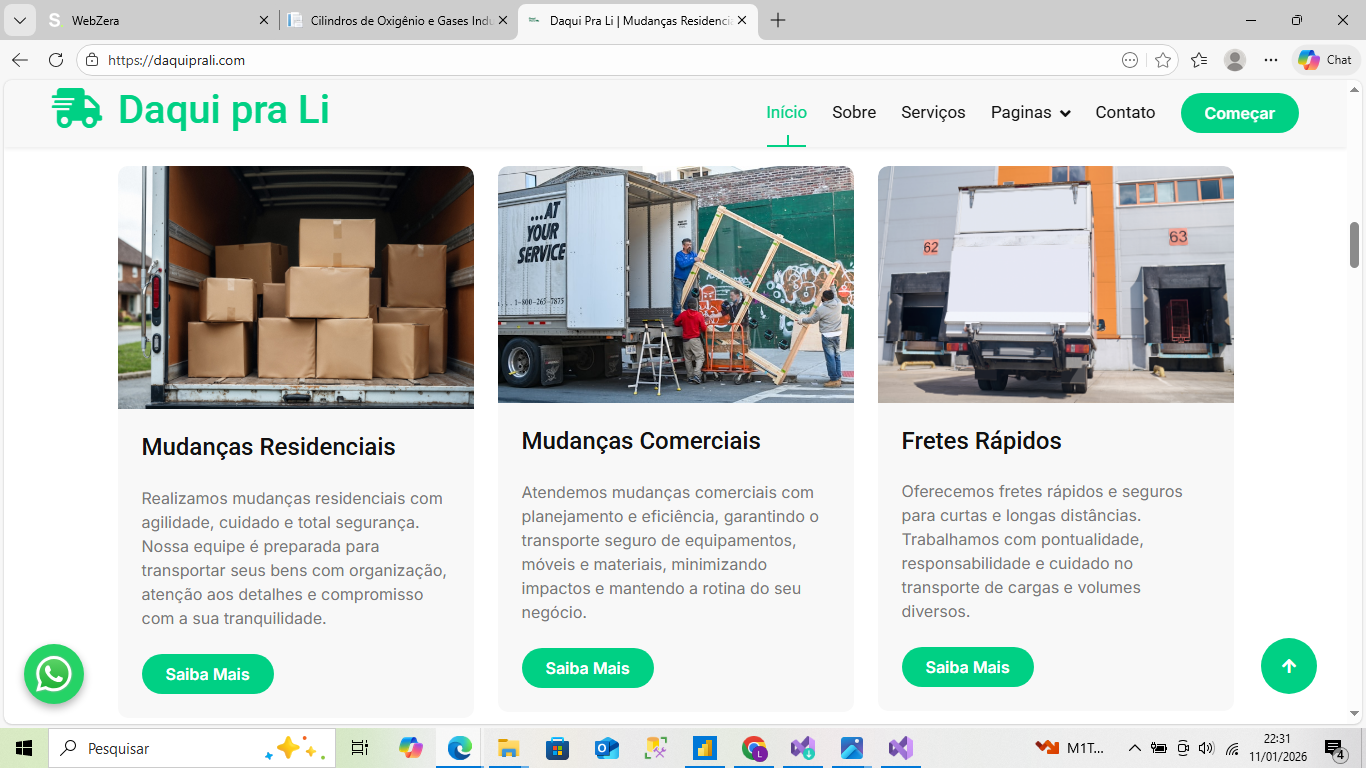Add the page to favorites via star icon

click(x=1163, y=60)
